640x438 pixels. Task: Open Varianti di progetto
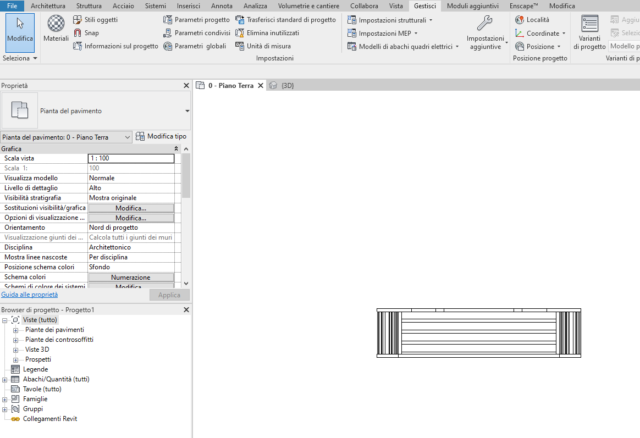(589, 33)
